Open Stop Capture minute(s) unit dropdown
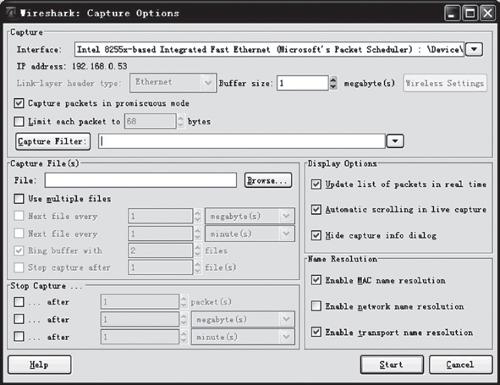The width and height of the screenshot is (500, 385). pyautogui.click(x=243, y=337)
